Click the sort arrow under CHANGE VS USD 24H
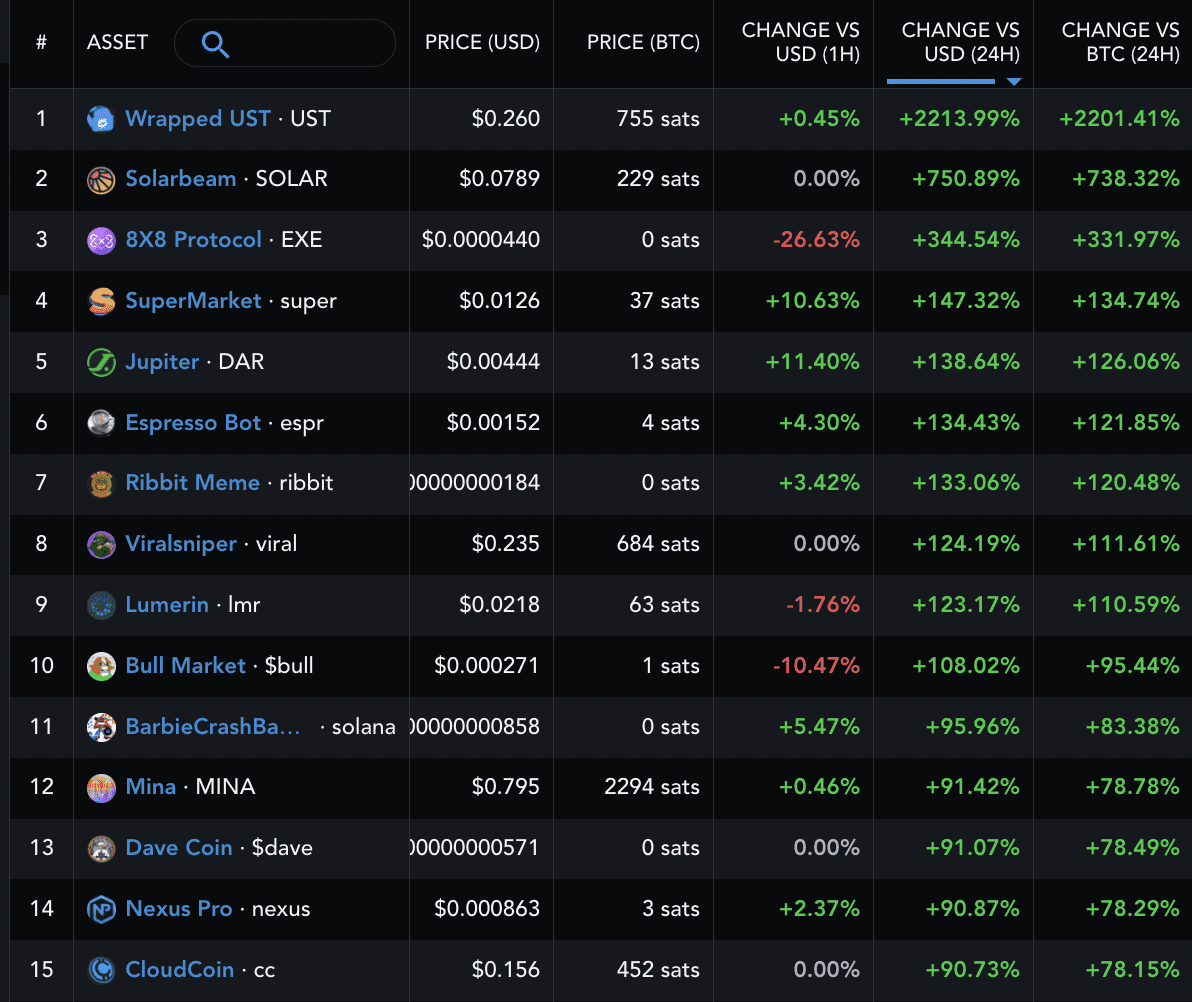 tap(1013, 80)
